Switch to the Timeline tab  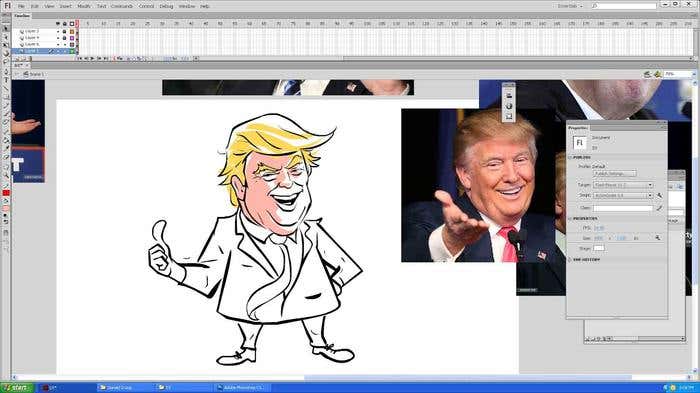click(x=21, y=16)
